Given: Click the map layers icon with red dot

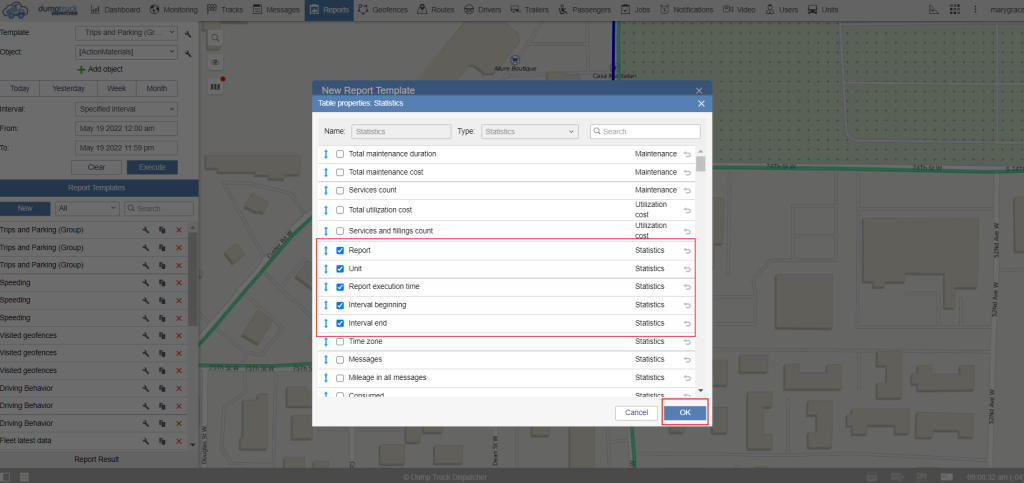Looking at the screenshot, I should tap(215, 86).
